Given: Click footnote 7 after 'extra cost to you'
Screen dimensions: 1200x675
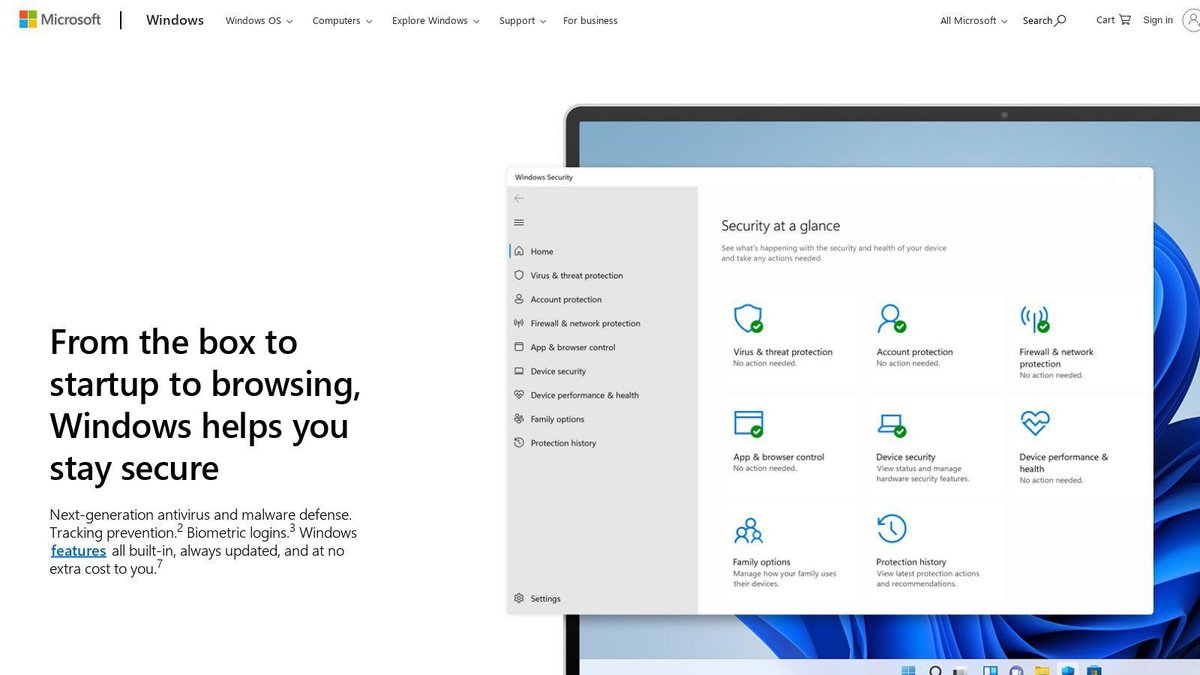Looking at the screenshot, I should 159,565.
